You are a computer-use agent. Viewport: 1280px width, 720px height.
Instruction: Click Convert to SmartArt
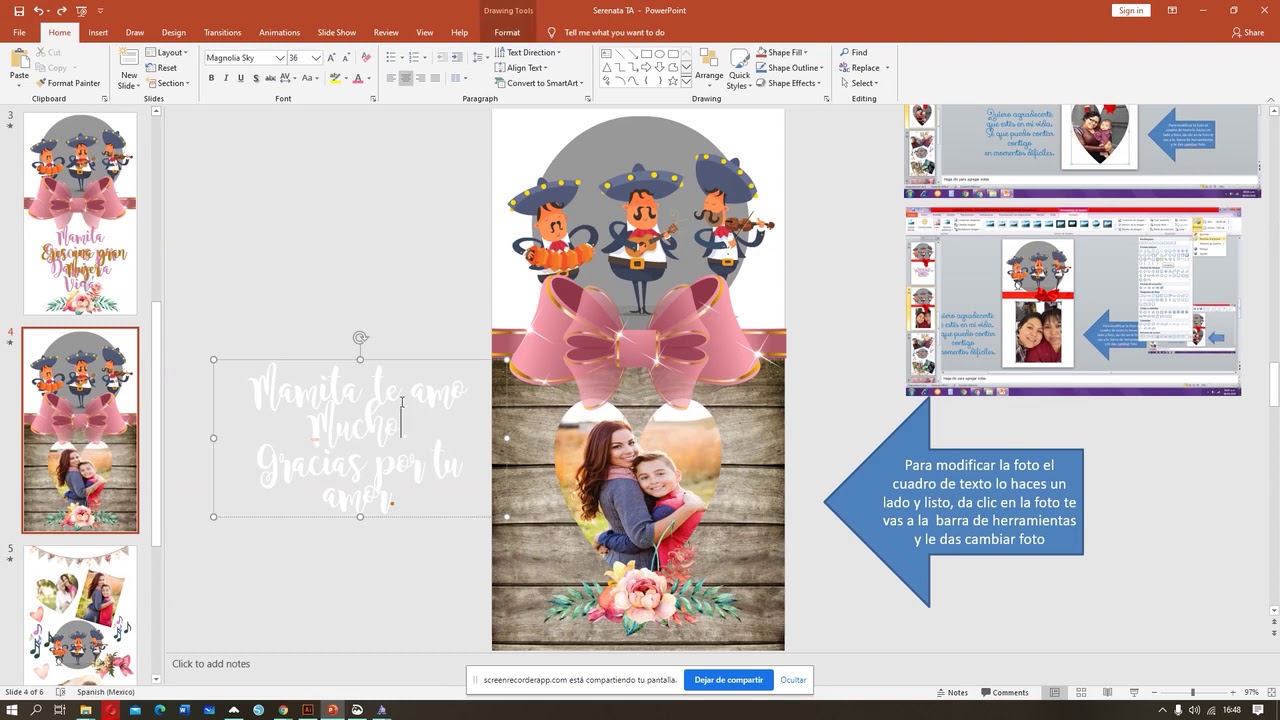[539, 83]
